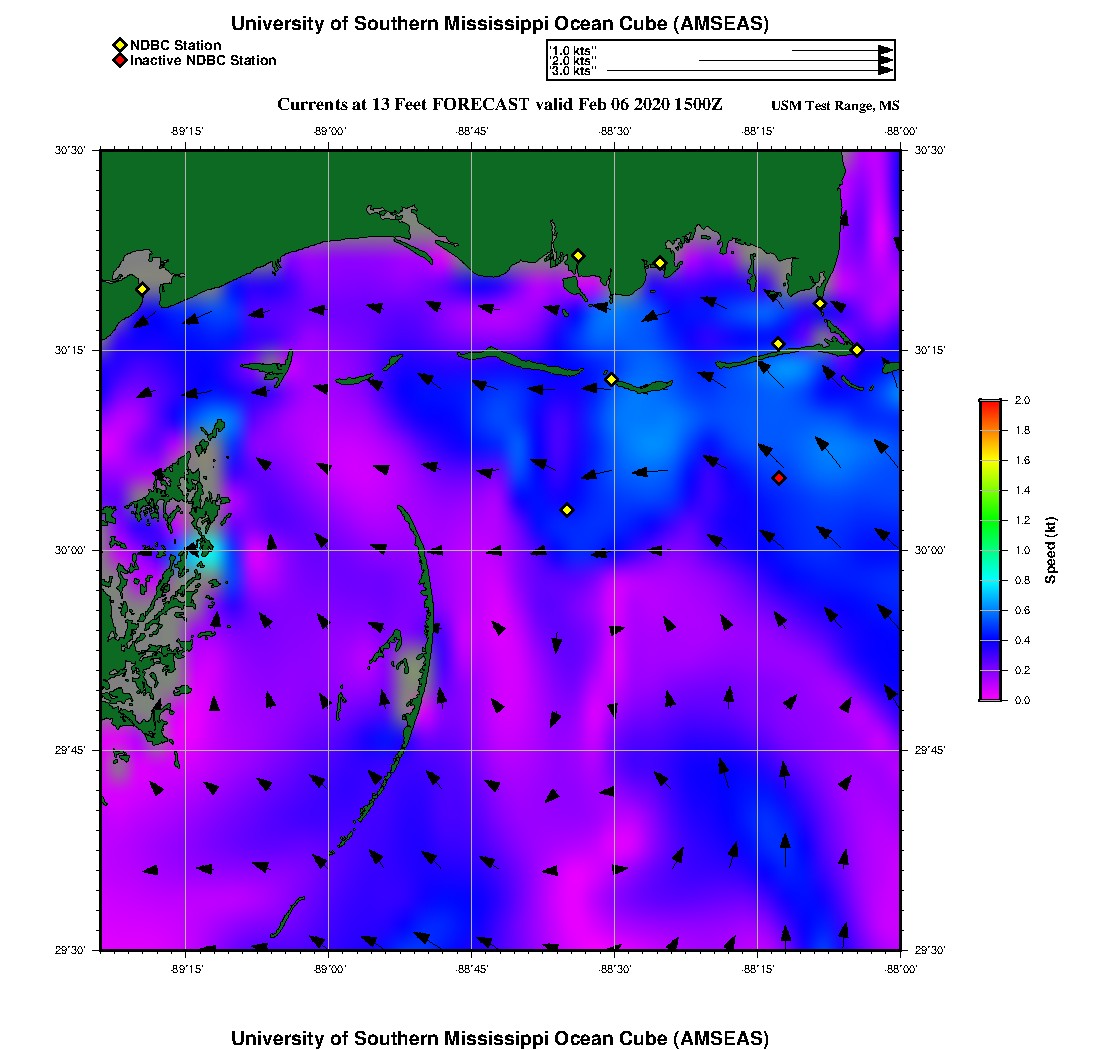1100x1050 pixels.
Task: Click the 'Speed (kt)' colorbar label
Action: (x=1050, y=551)
